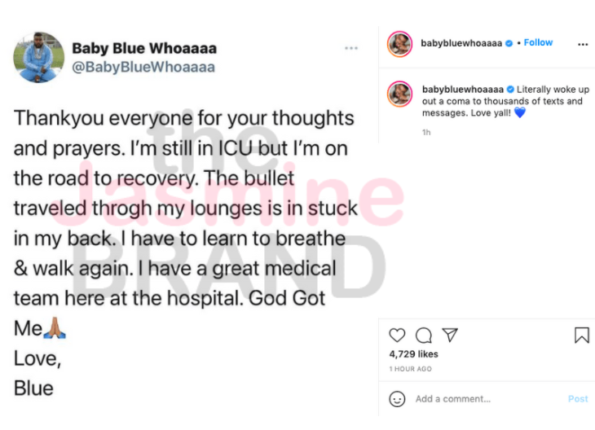This screenshot has height=430, width=595.
Task: Open comments via speech bubble icon
Action: click(423, 335)
